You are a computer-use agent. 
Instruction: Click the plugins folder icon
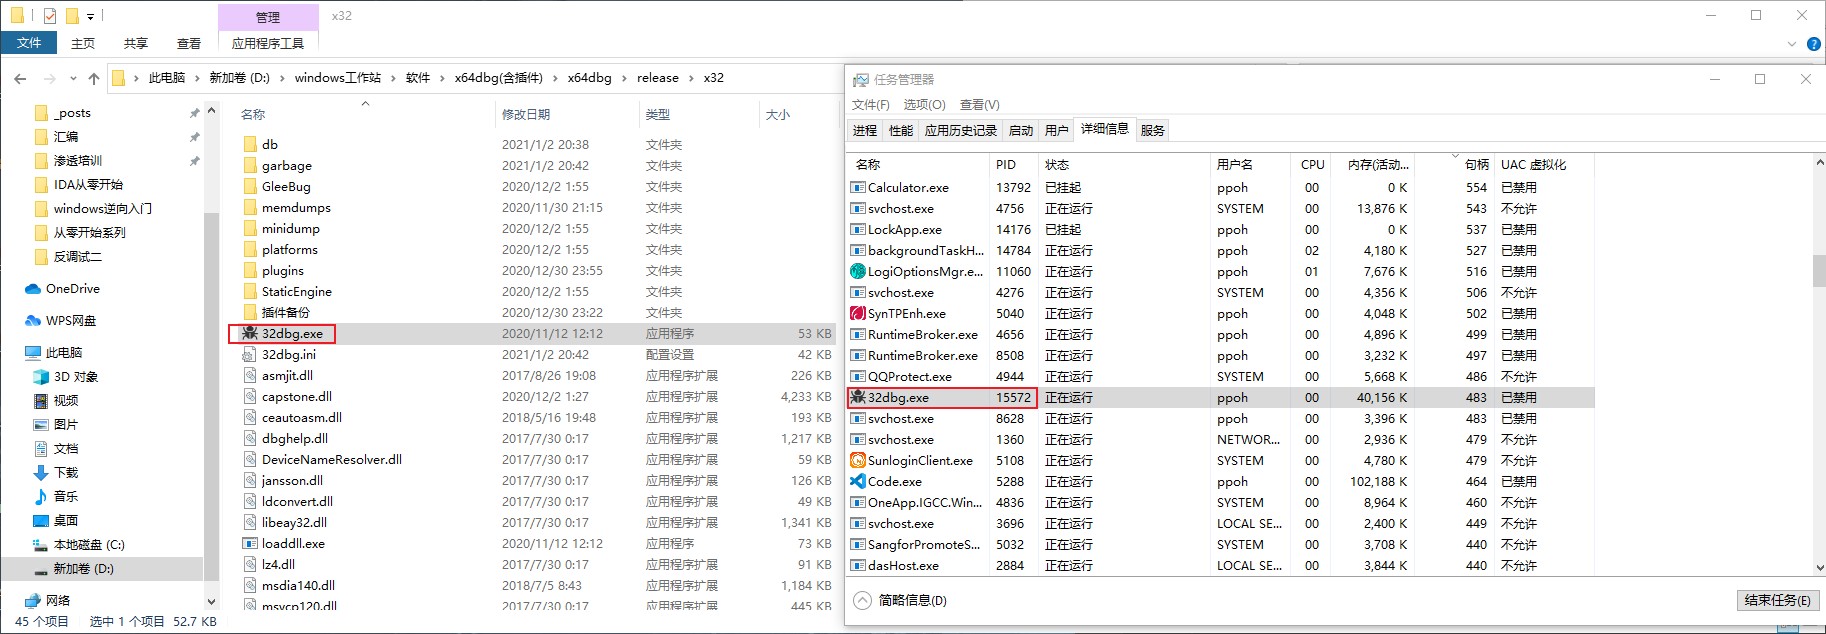[x=250, y=270]
